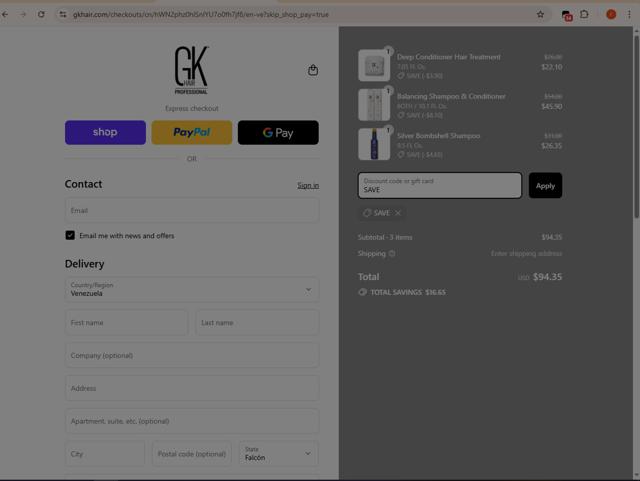Open the extensions puzzle icon
Viewport: 640px width, 481px height.
pos(584,14)
